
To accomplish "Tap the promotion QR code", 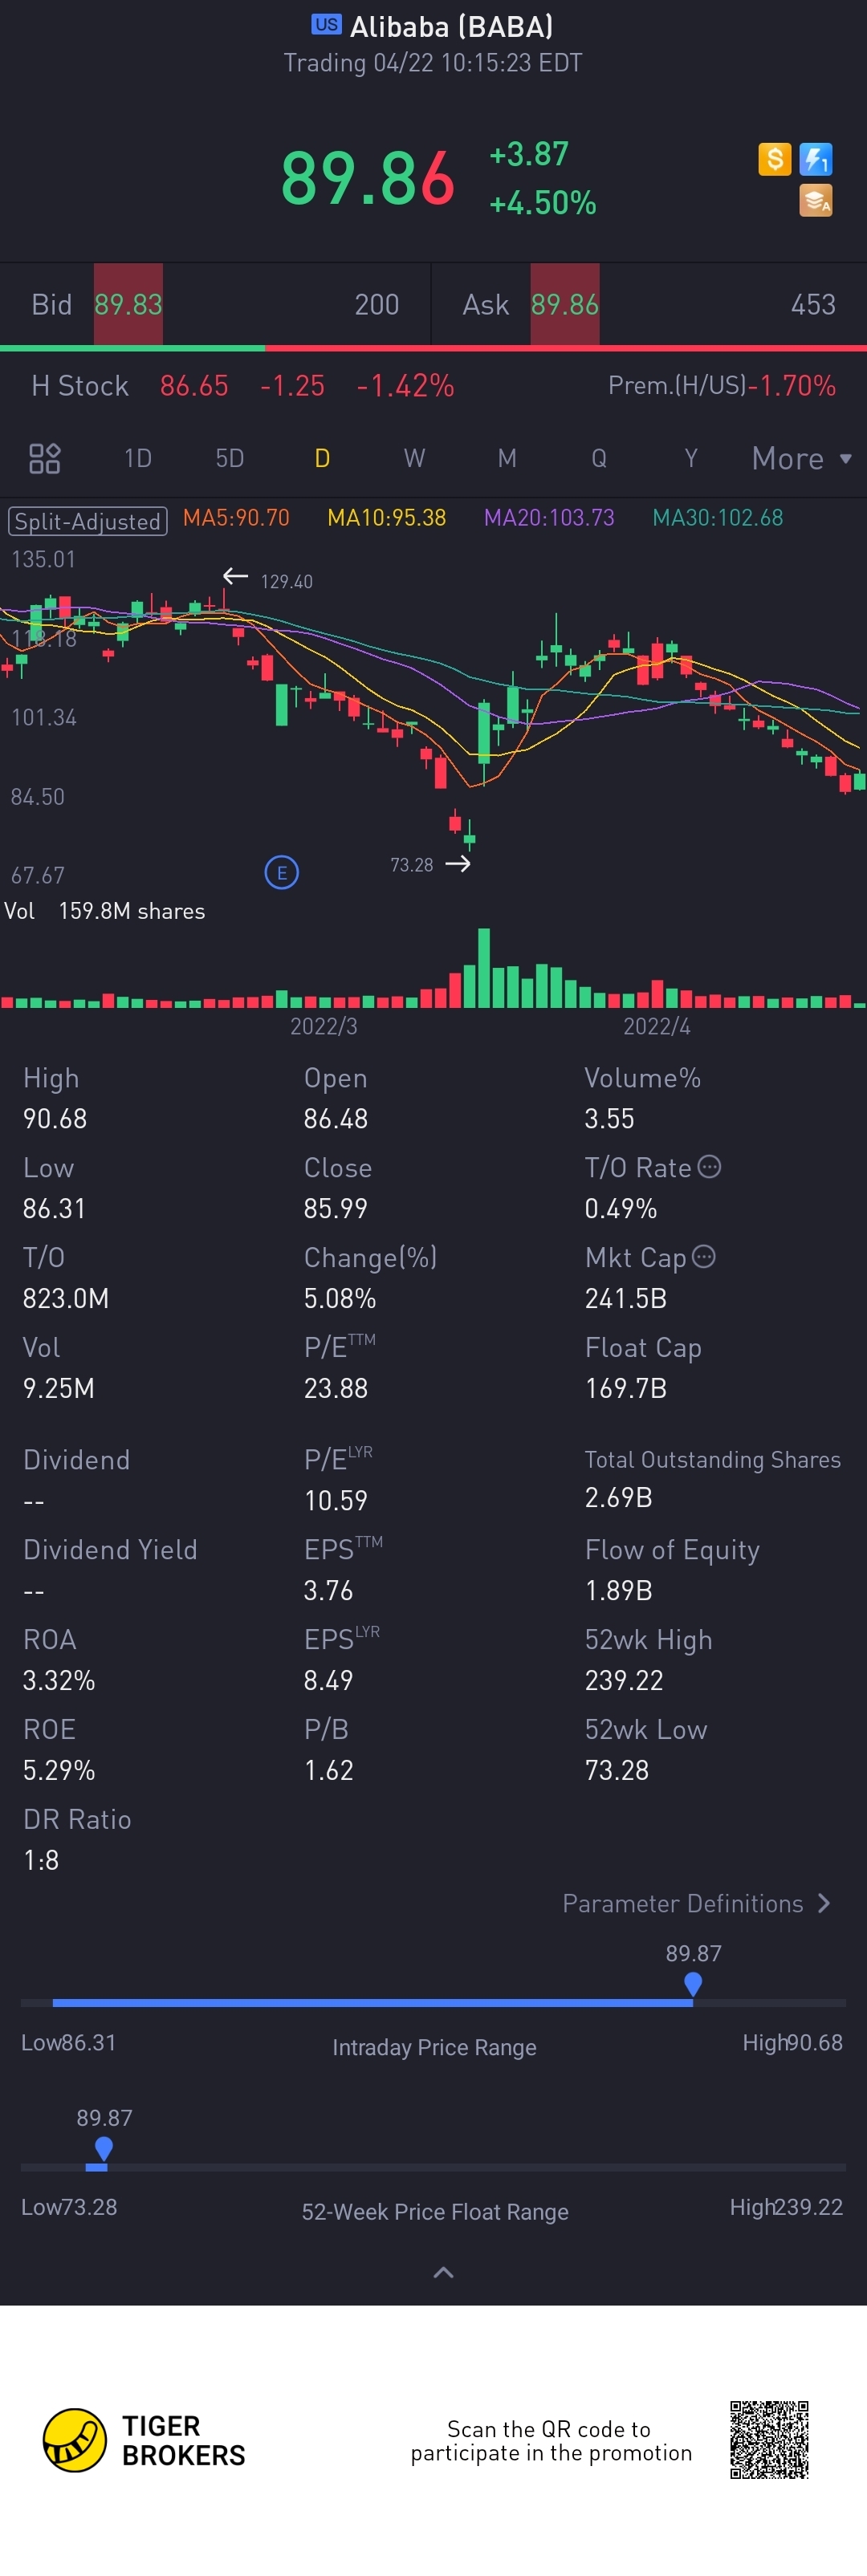I will (769, 2440).
